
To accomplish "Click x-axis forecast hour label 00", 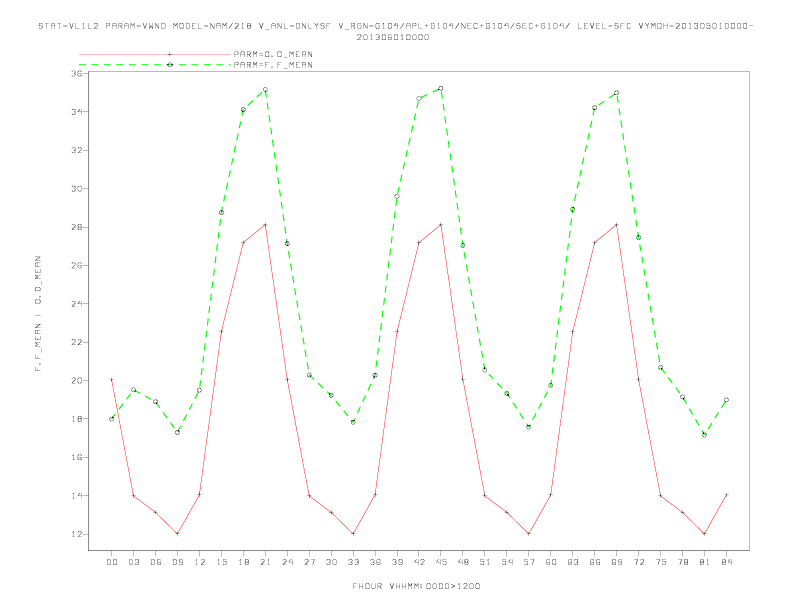I will [x=112, y=562].
